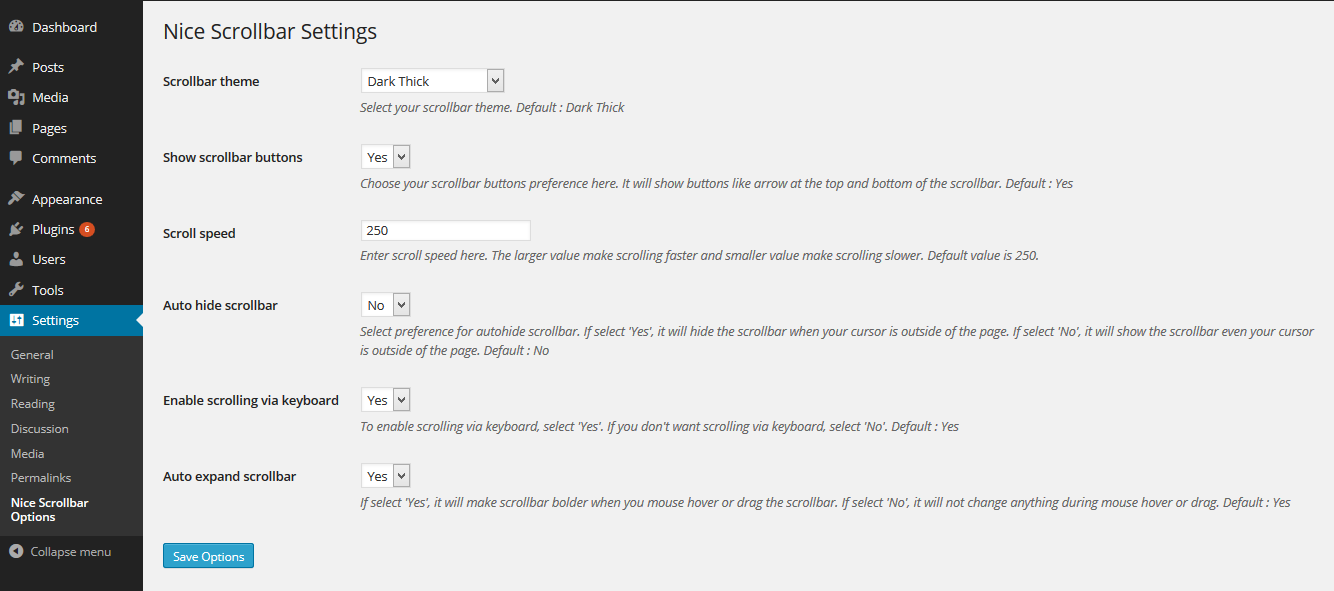Click the Tools wrench icon
Screen dimensions: 1334x591
16,290
